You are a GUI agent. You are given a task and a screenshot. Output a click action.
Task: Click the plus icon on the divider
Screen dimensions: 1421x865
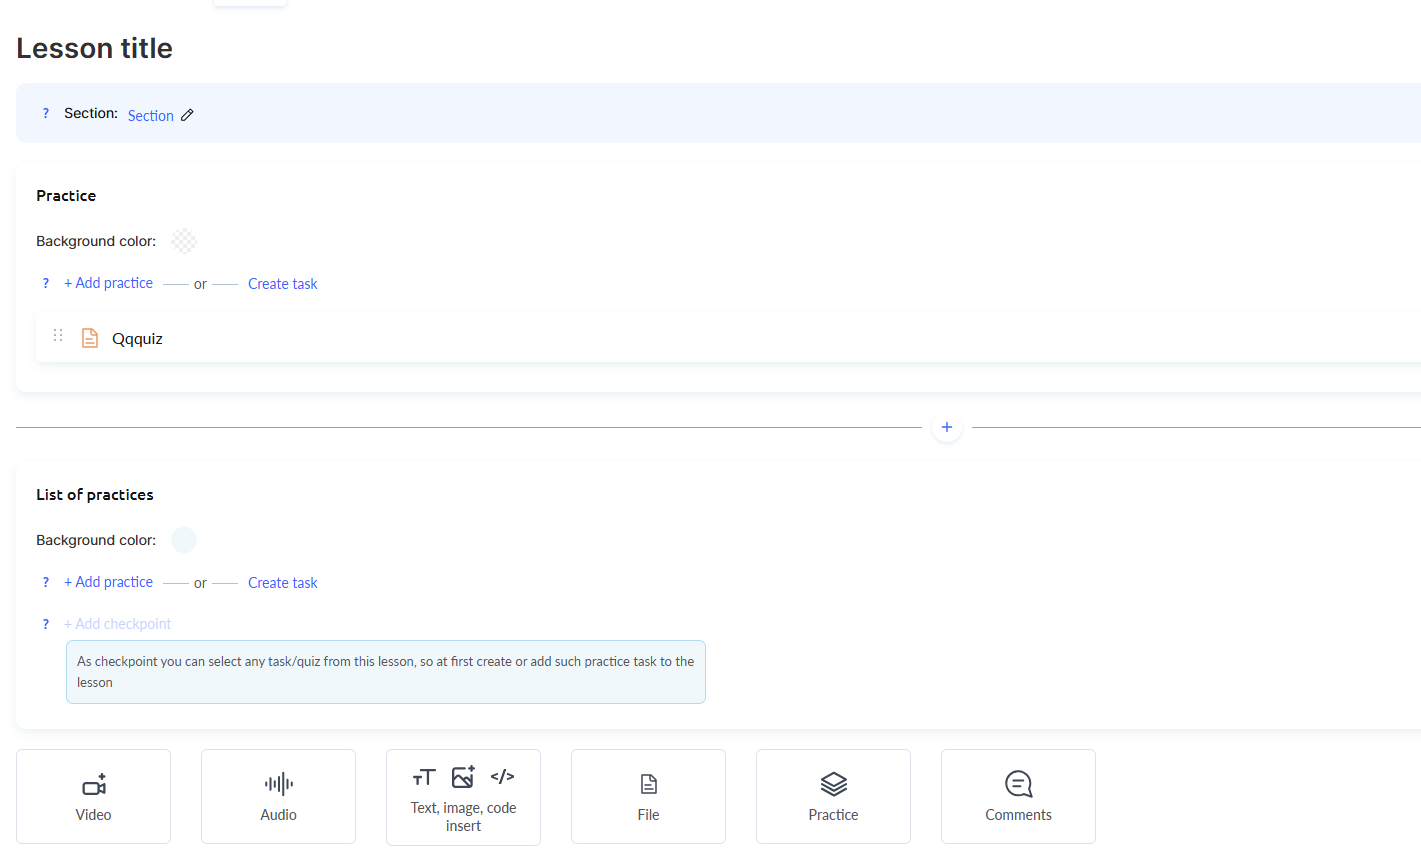[946, 427]
